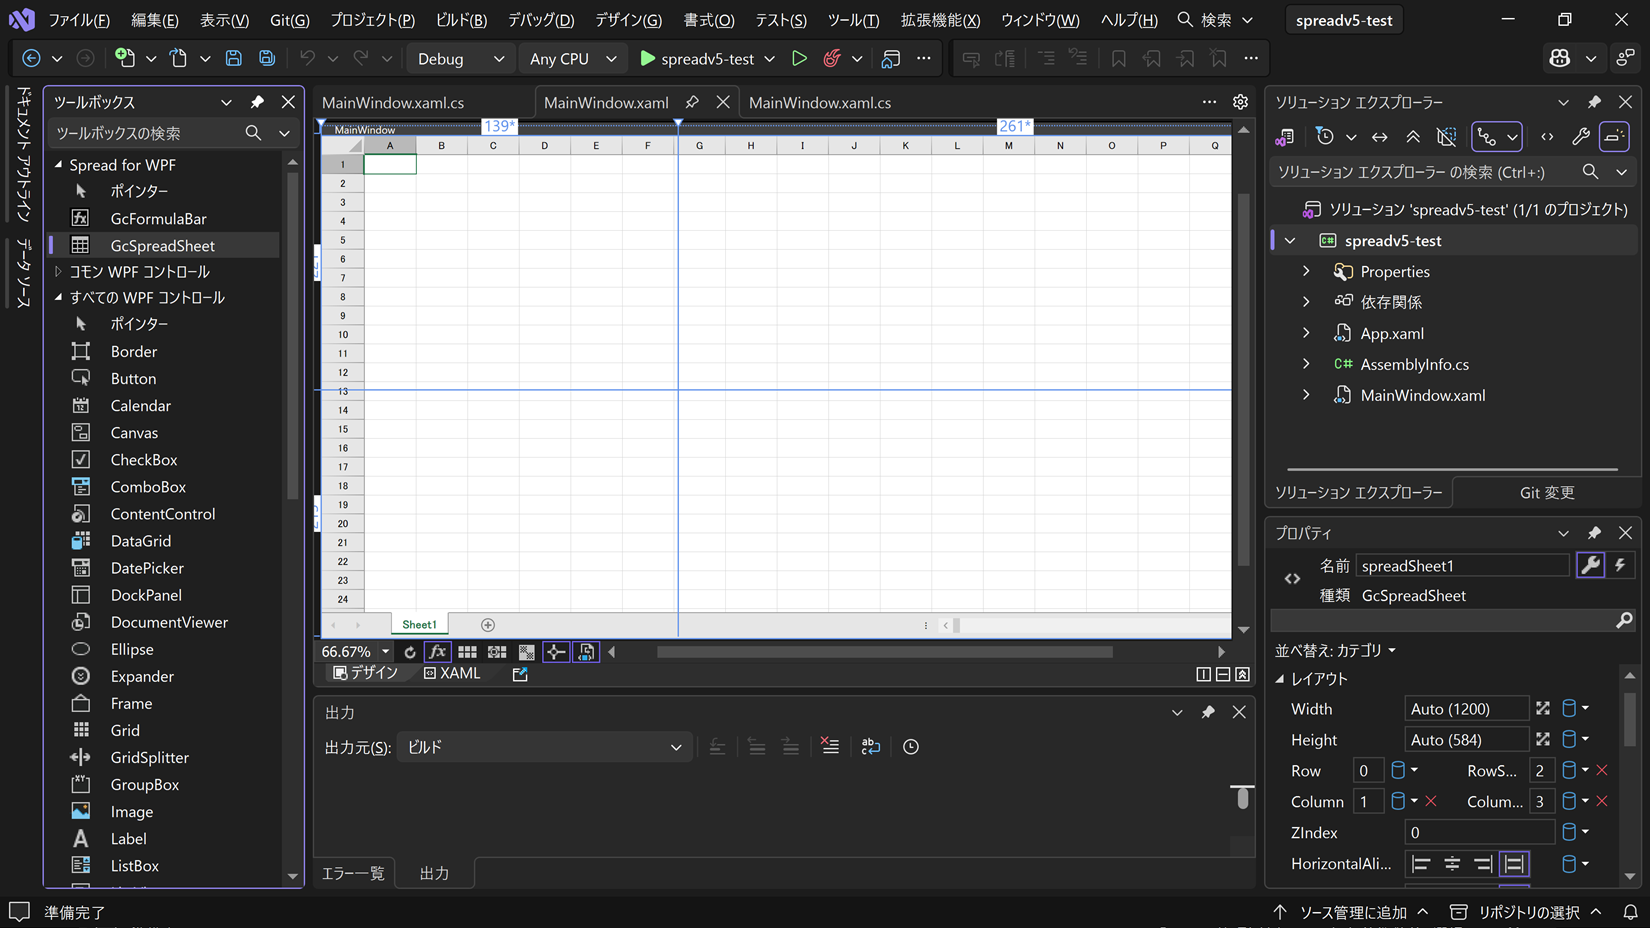The height and width of the screenshot is (928, 1650).
Task: Open notifications bell in status bar
Action: (1630, 912)
